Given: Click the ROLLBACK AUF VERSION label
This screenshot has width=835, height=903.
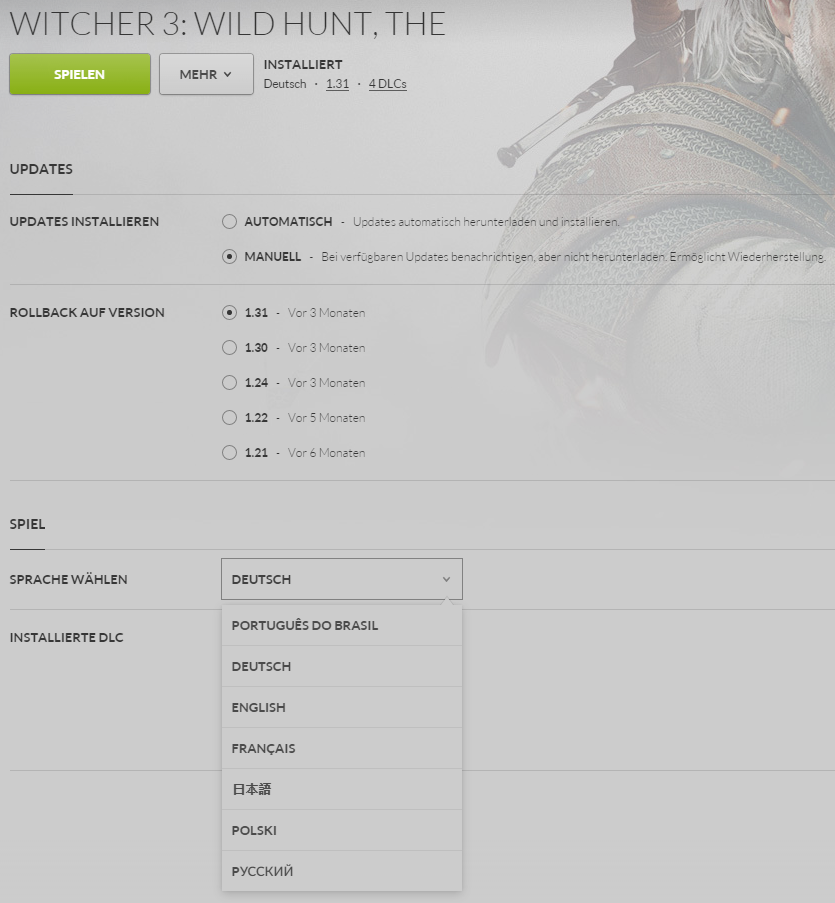Looking at the screenshot, I should [87, 313].
